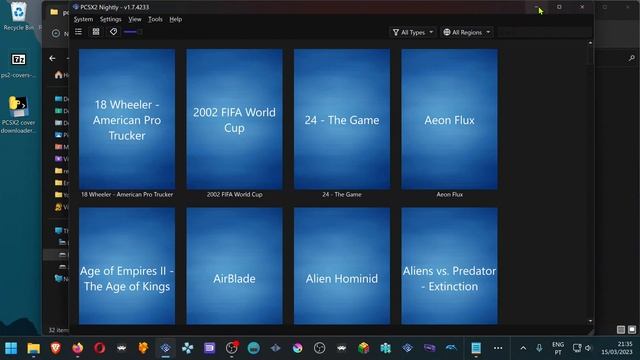The image size is (640, 360).
Task: Open the Tools menu
Action: (x=155, y=19)
